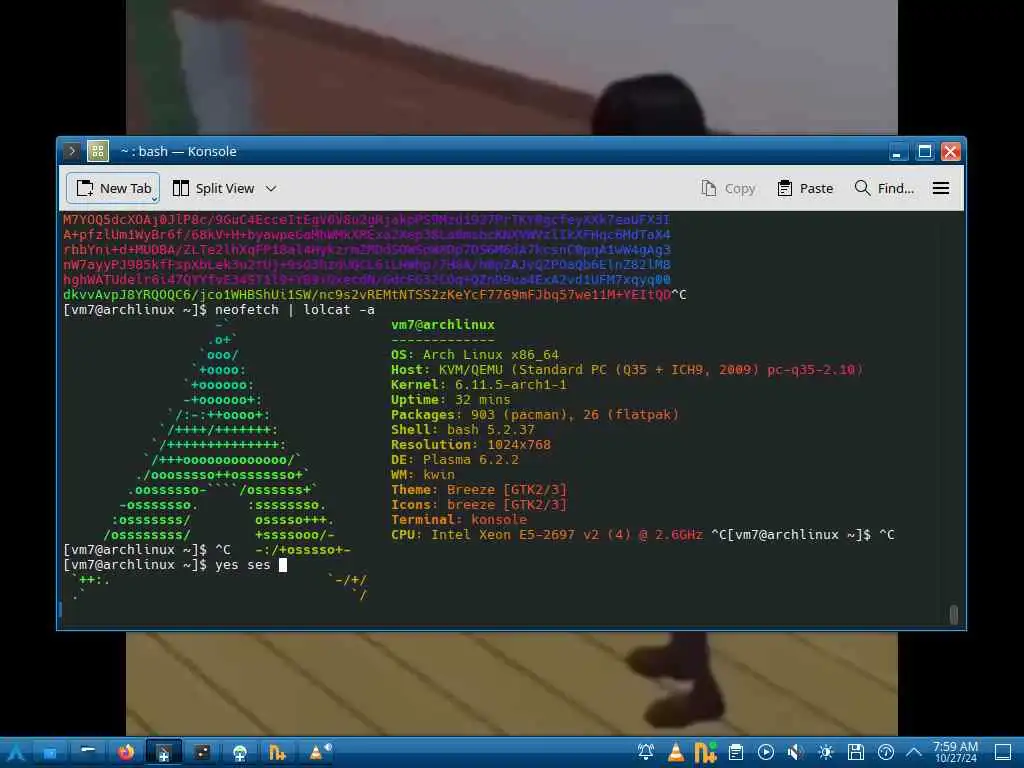Click the grid icon next to Konsole title
The width and height of the screenshot is (1024, 768).
pyautogui.click(x=98, y=152)
